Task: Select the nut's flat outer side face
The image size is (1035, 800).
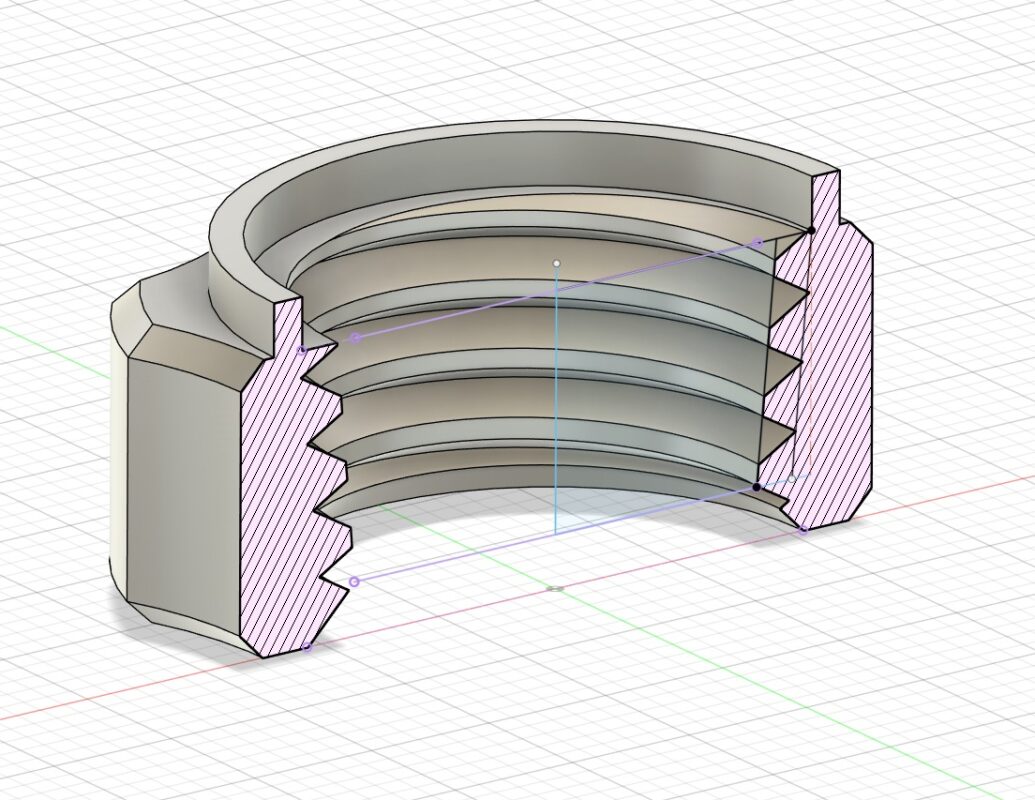Action: [180, 480]
